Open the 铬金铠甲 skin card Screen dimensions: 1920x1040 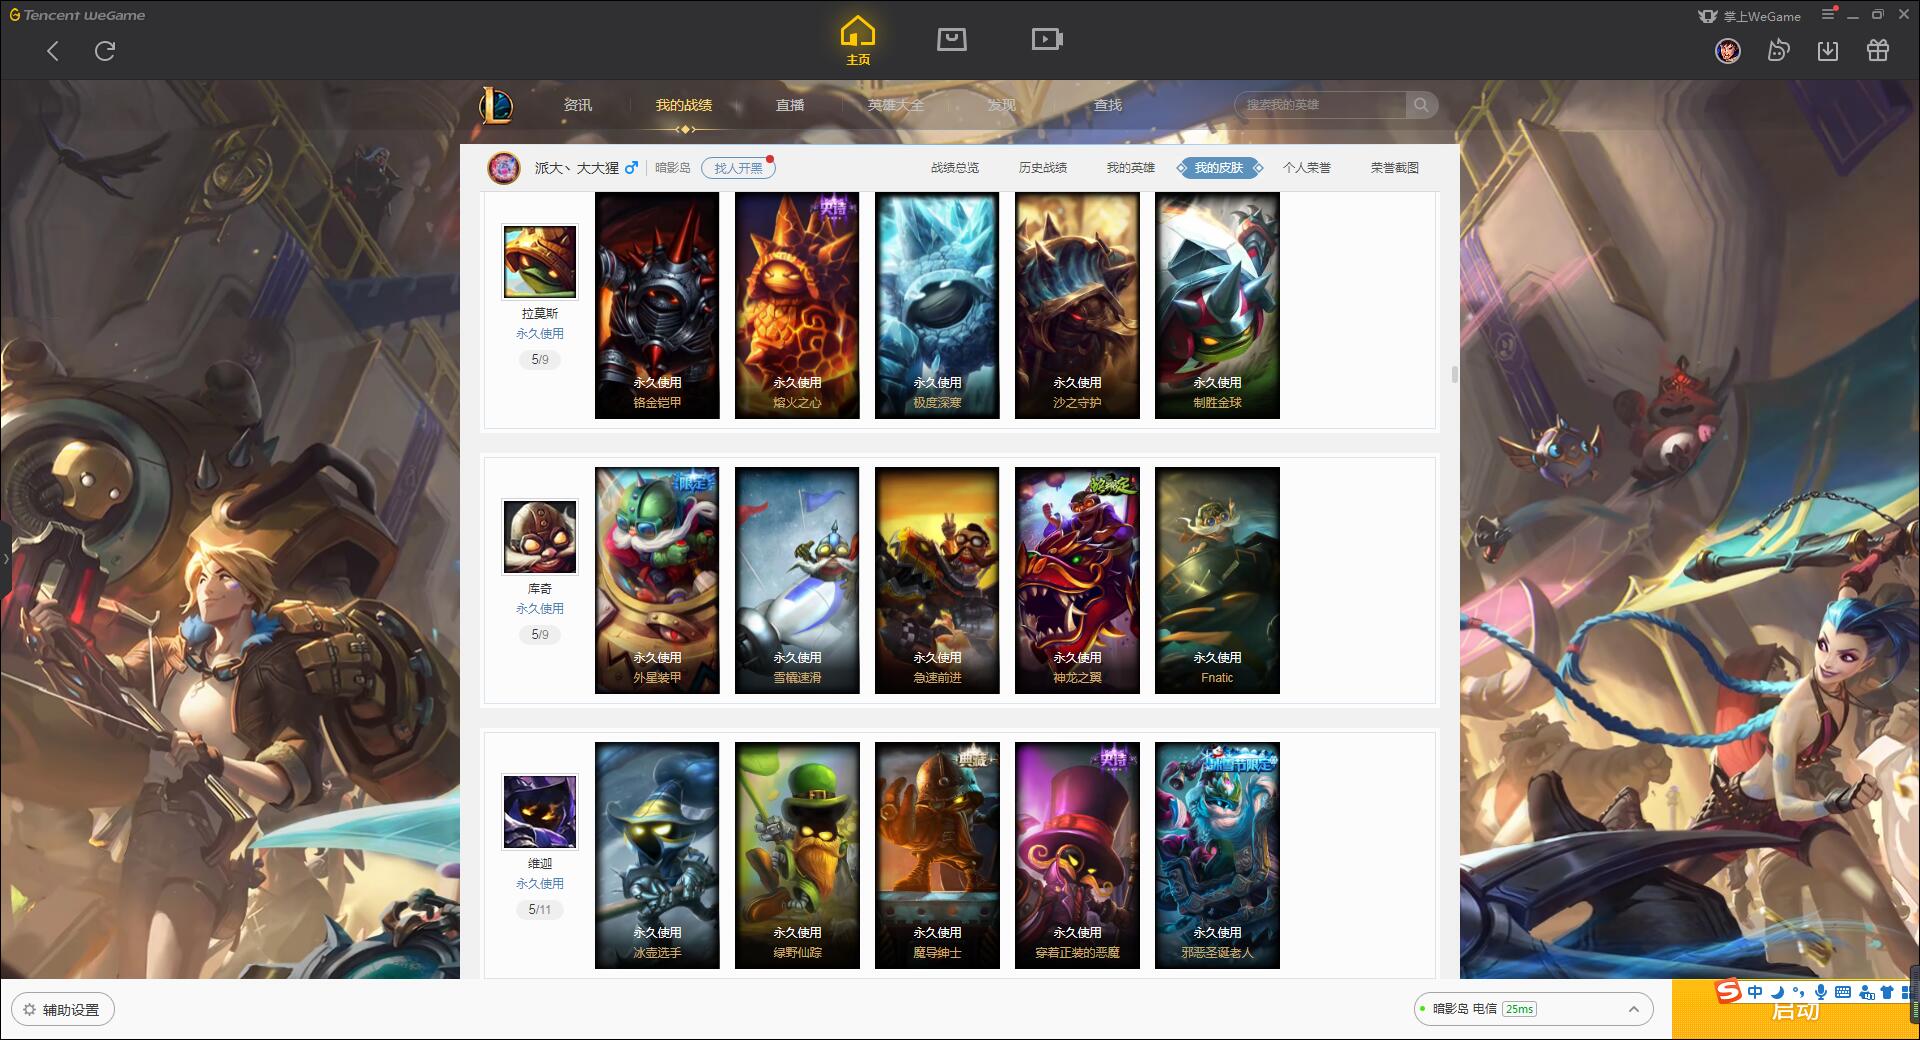click(x=657, y=305)
